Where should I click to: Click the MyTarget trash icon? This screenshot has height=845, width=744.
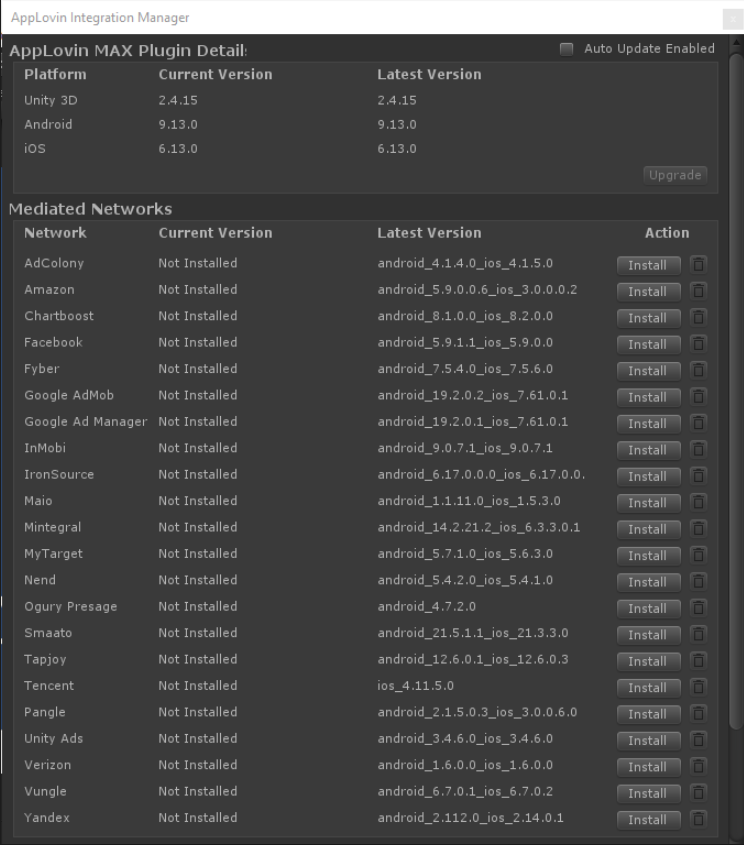coord(698,555)
